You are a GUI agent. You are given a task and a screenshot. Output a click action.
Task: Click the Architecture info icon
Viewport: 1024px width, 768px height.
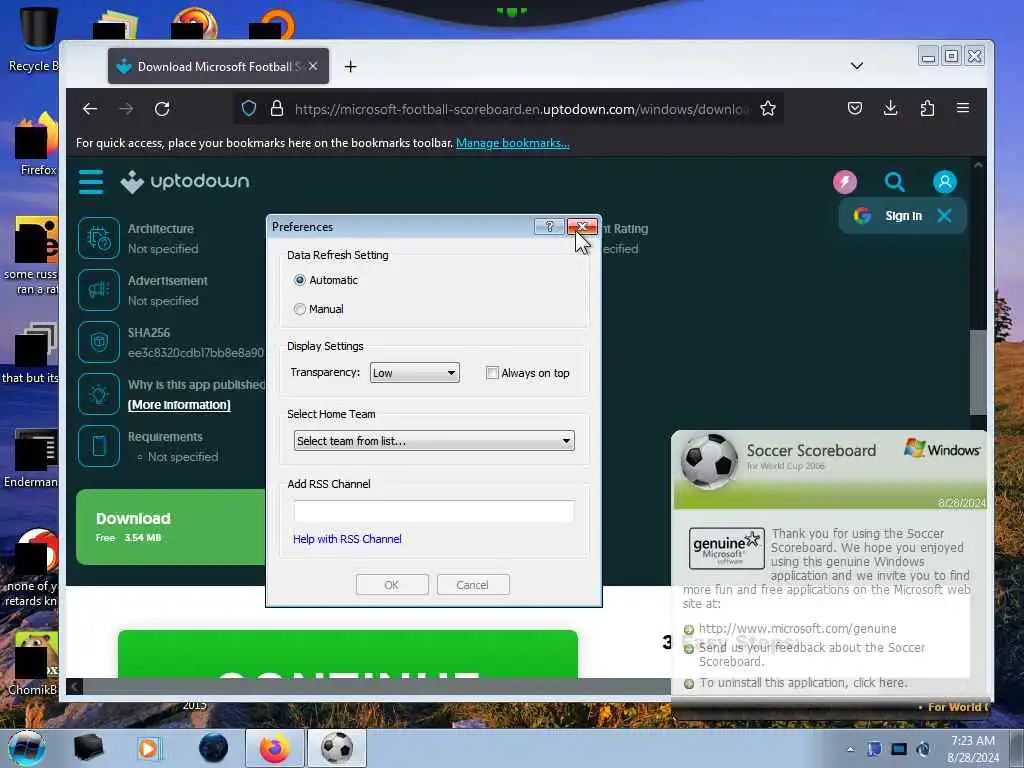point(99,238)
